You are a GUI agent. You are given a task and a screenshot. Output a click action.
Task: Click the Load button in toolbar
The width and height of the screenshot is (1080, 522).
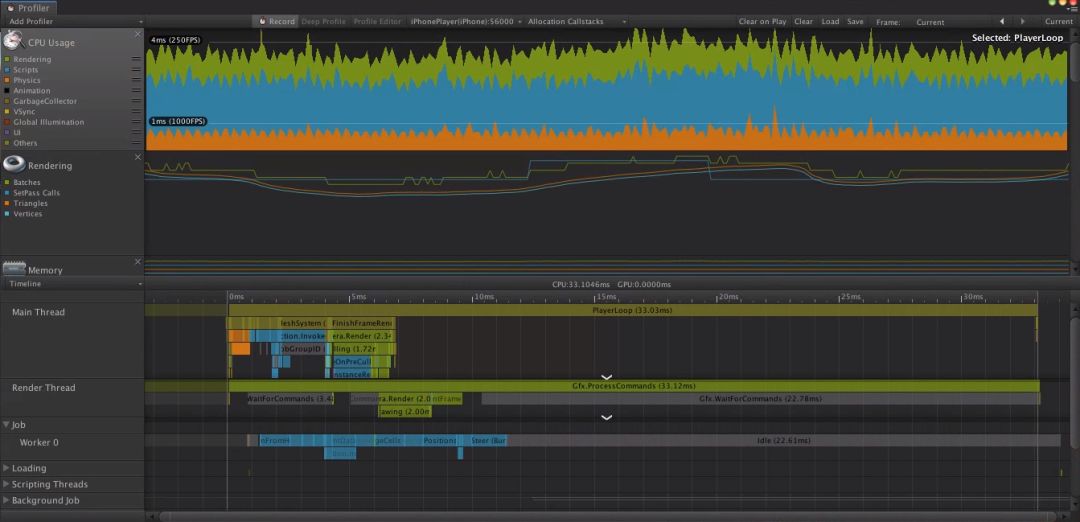(x=830, y=21)
